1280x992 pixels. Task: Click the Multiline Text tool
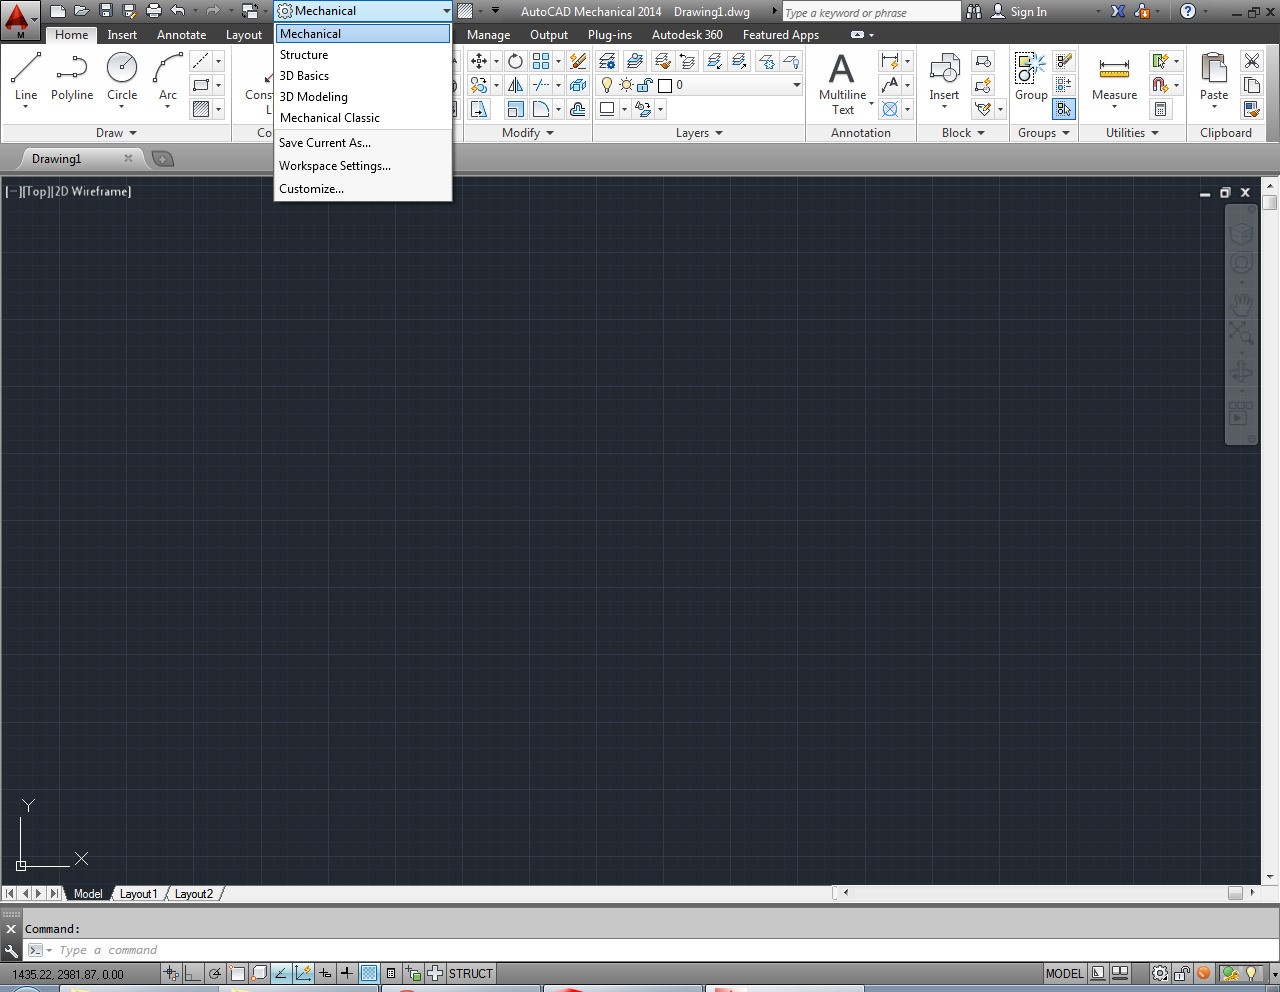pos(843,83)
